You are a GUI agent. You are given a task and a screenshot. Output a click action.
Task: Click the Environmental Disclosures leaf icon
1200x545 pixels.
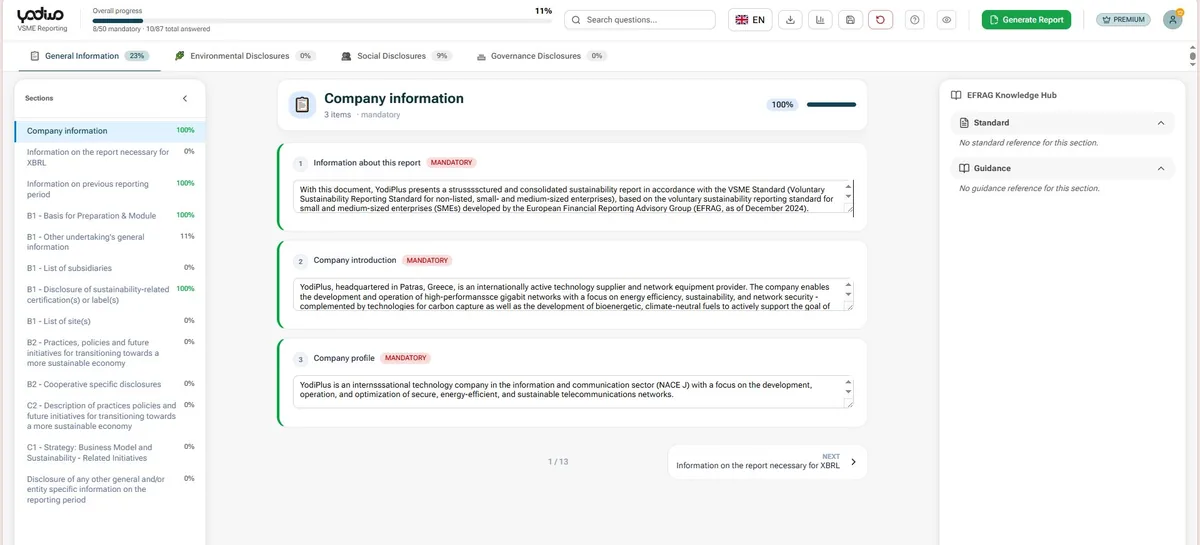(180, 56)
